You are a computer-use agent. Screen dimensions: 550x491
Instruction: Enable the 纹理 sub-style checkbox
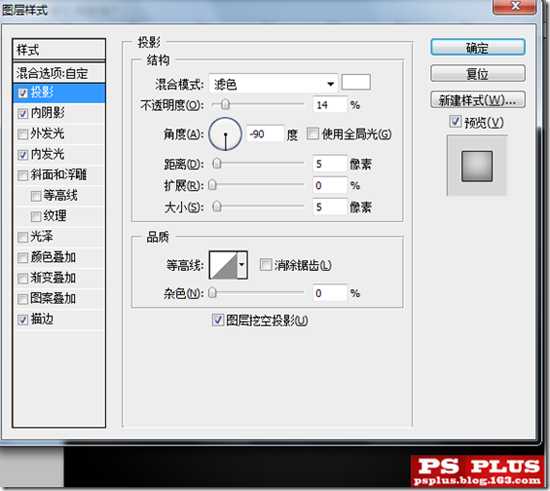click(x=36, y=216)
